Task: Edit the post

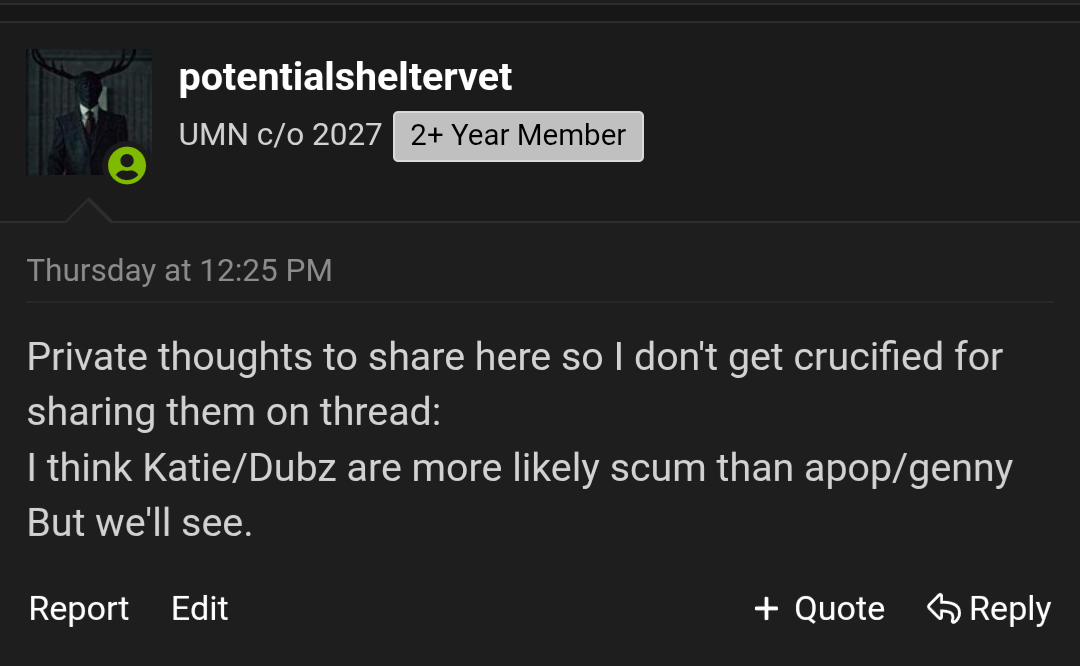Action: pos(200,608)
